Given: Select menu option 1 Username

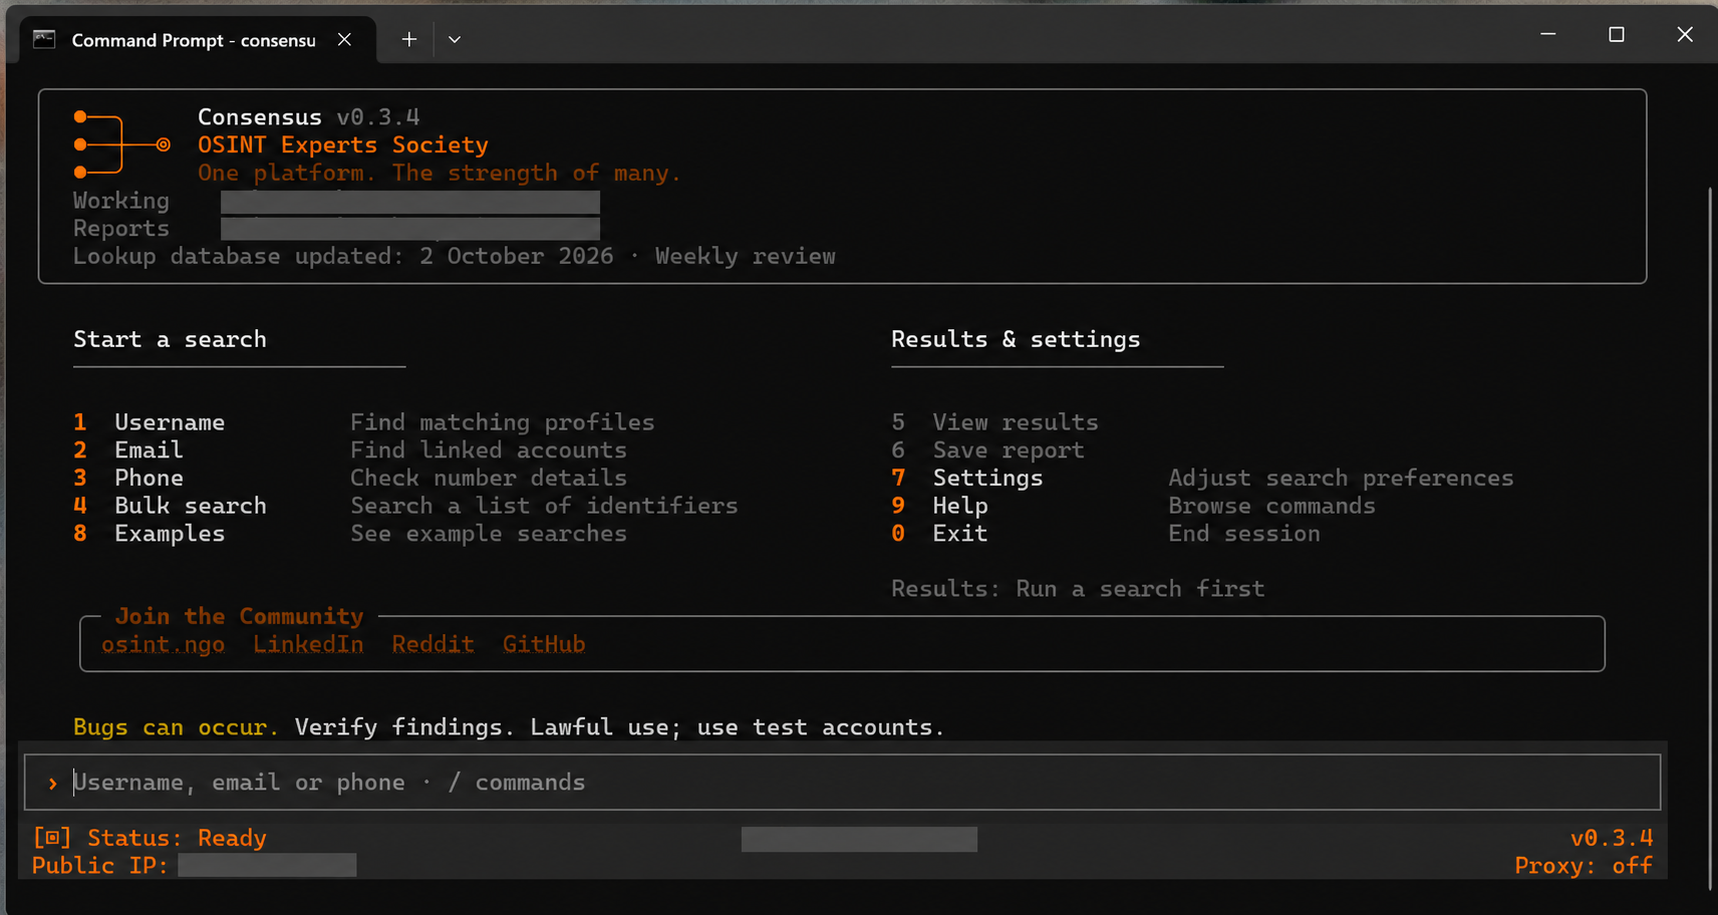Looking at the screenshot, I should point(149,422).
